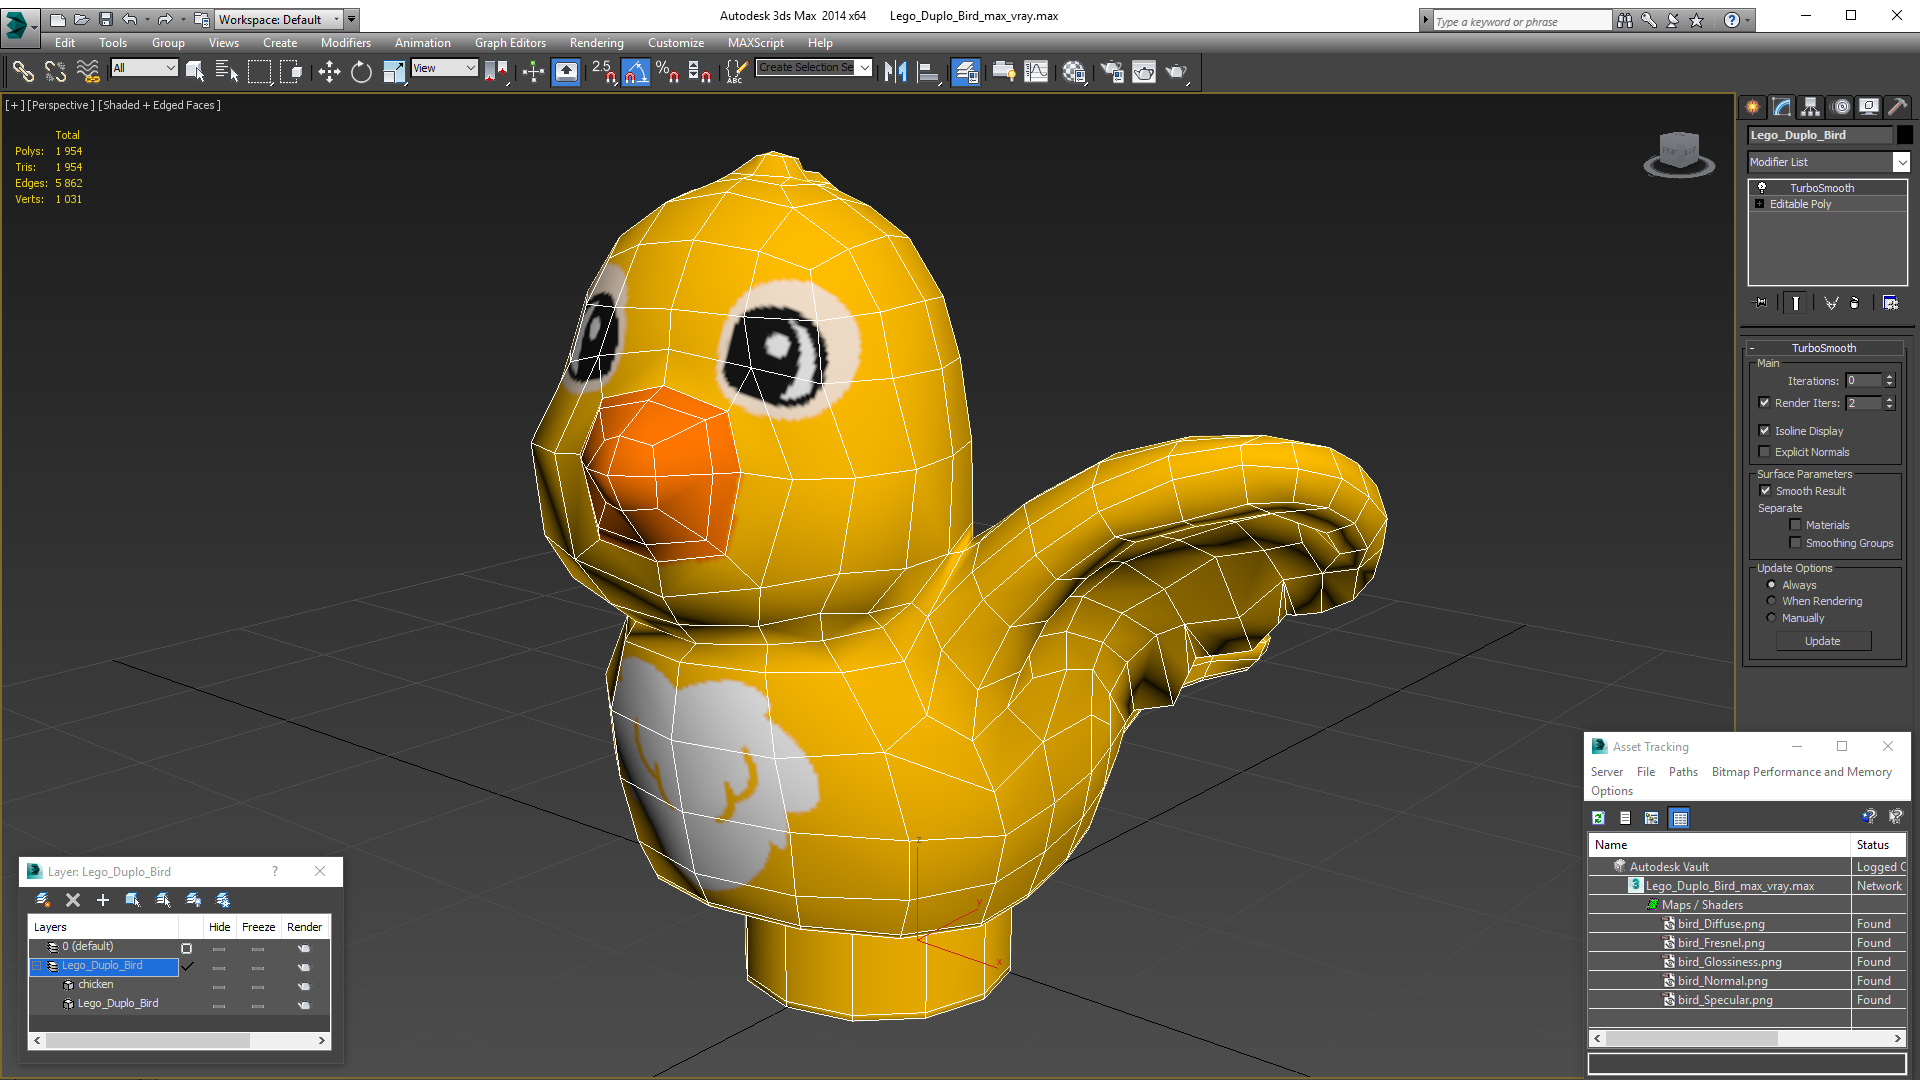Click the Update button in TurboSmooth

[x=1822, y=641]
